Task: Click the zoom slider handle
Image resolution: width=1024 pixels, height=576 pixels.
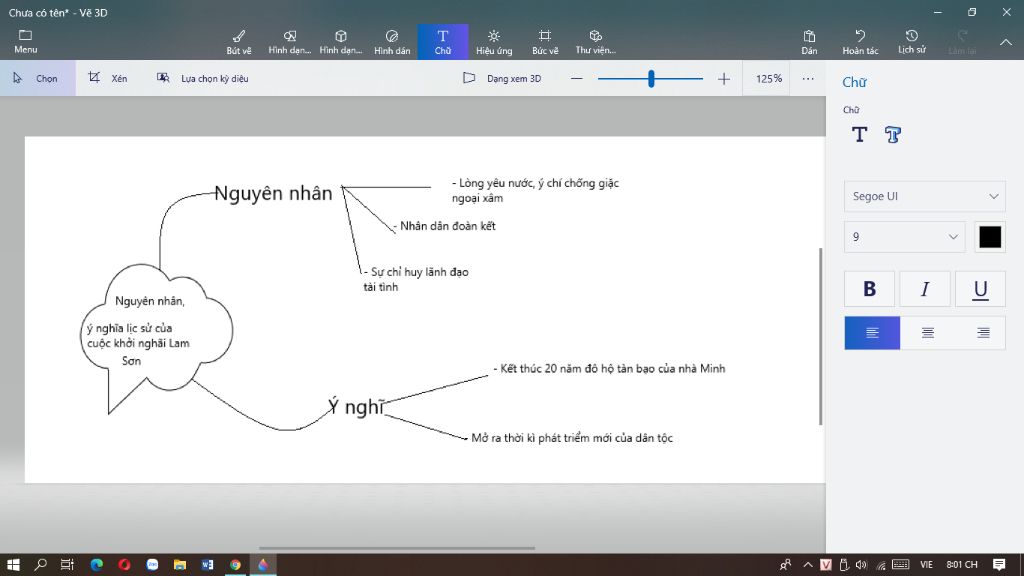Action: pos(651,78)
